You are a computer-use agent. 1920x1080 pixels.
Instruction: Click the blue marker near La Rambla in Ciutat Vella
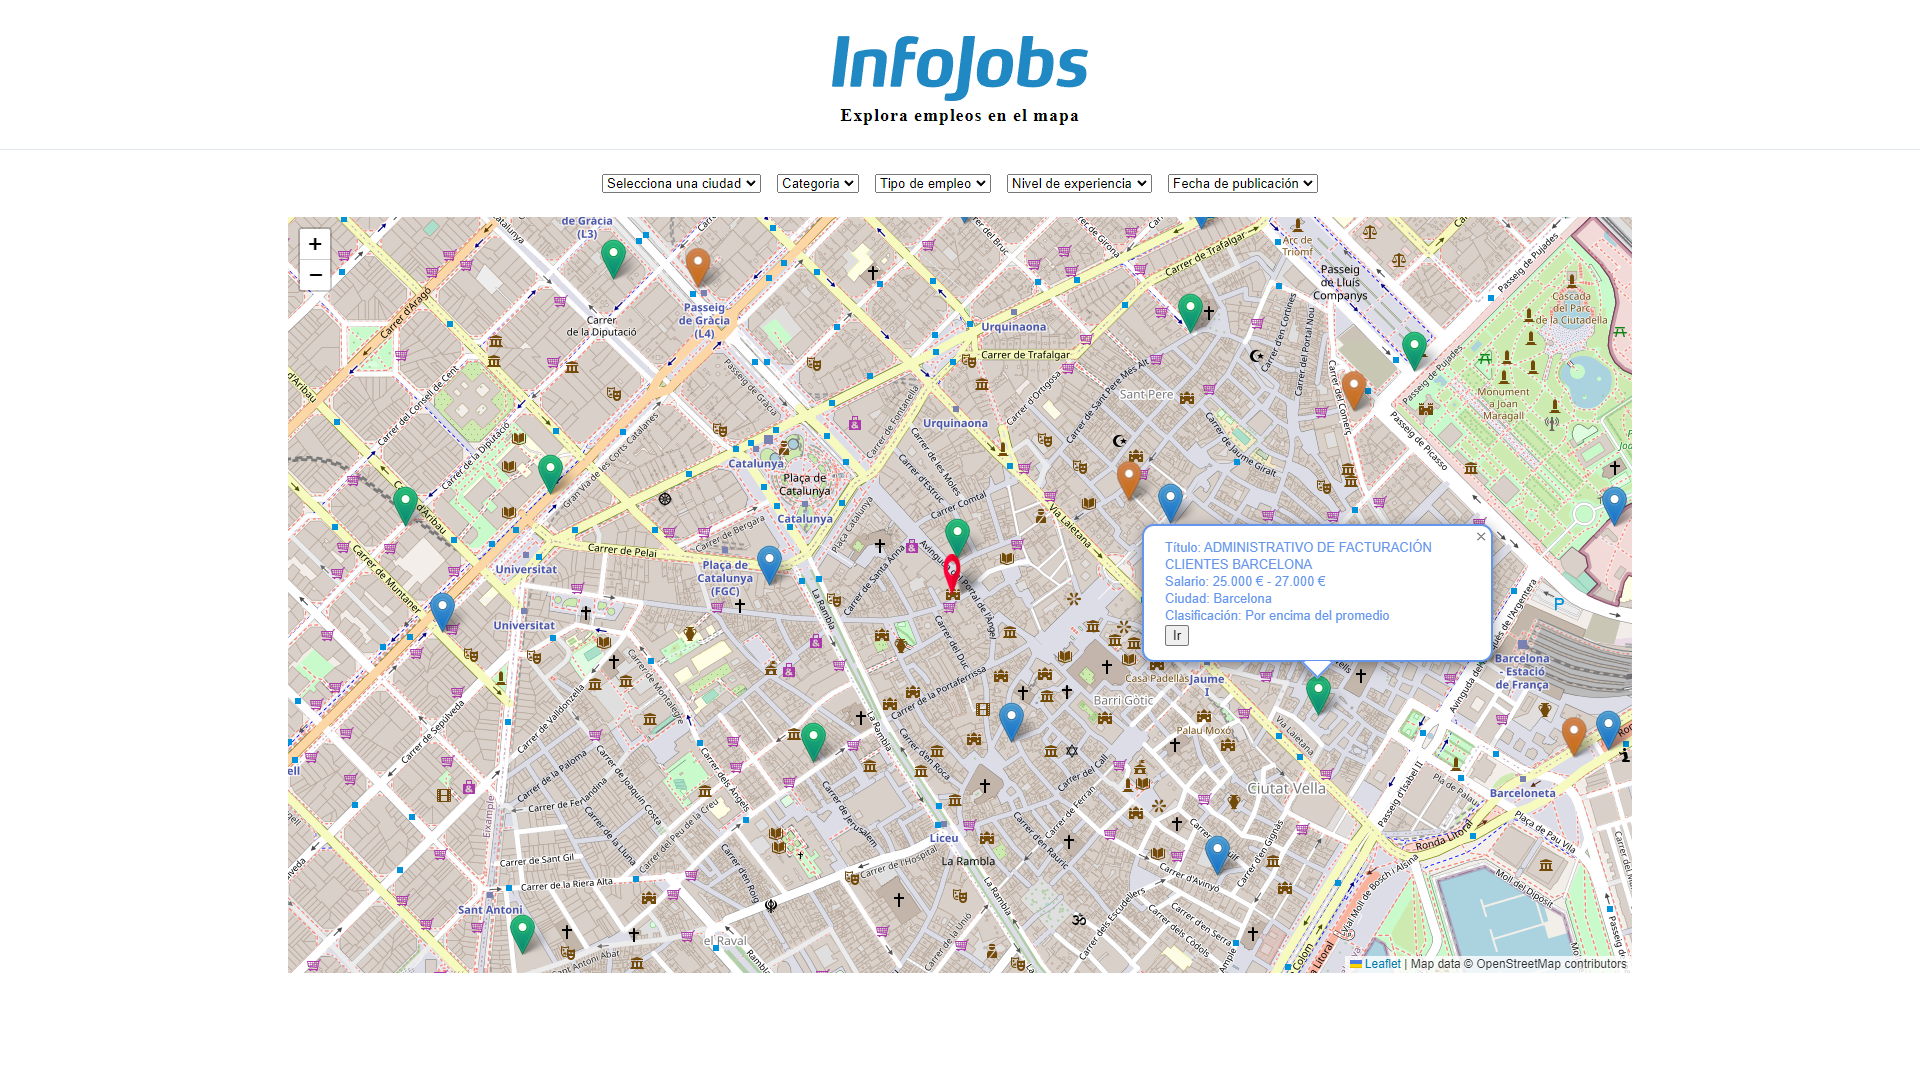pos(1216,851)
